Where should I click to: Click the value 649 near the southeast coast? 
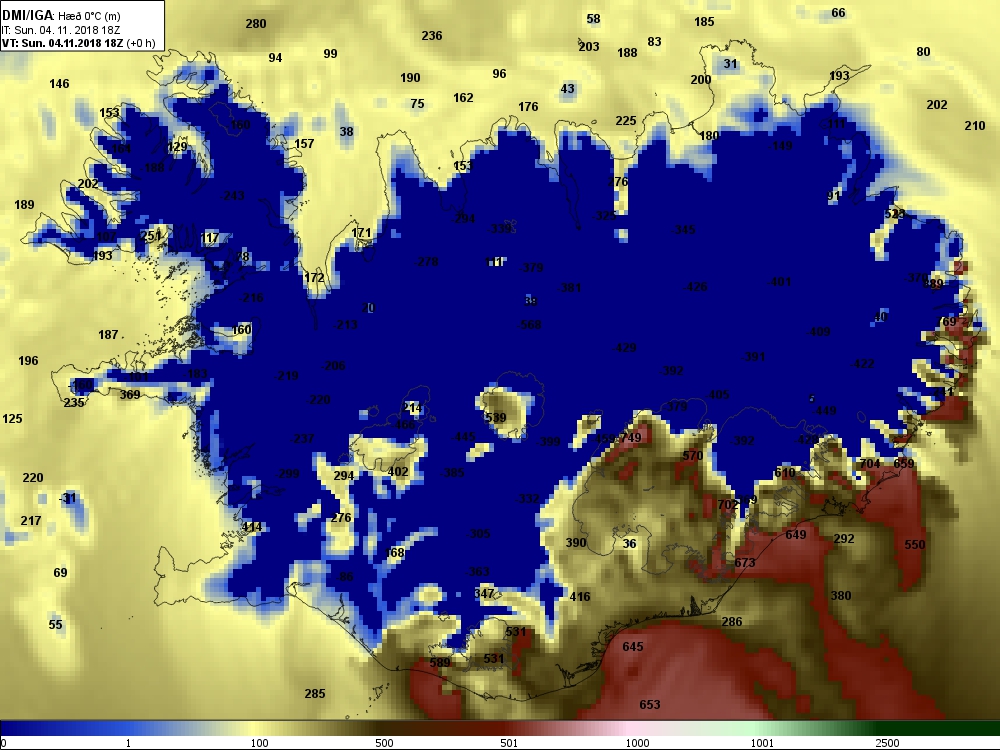pyautogui.click(x=795, y=534)
